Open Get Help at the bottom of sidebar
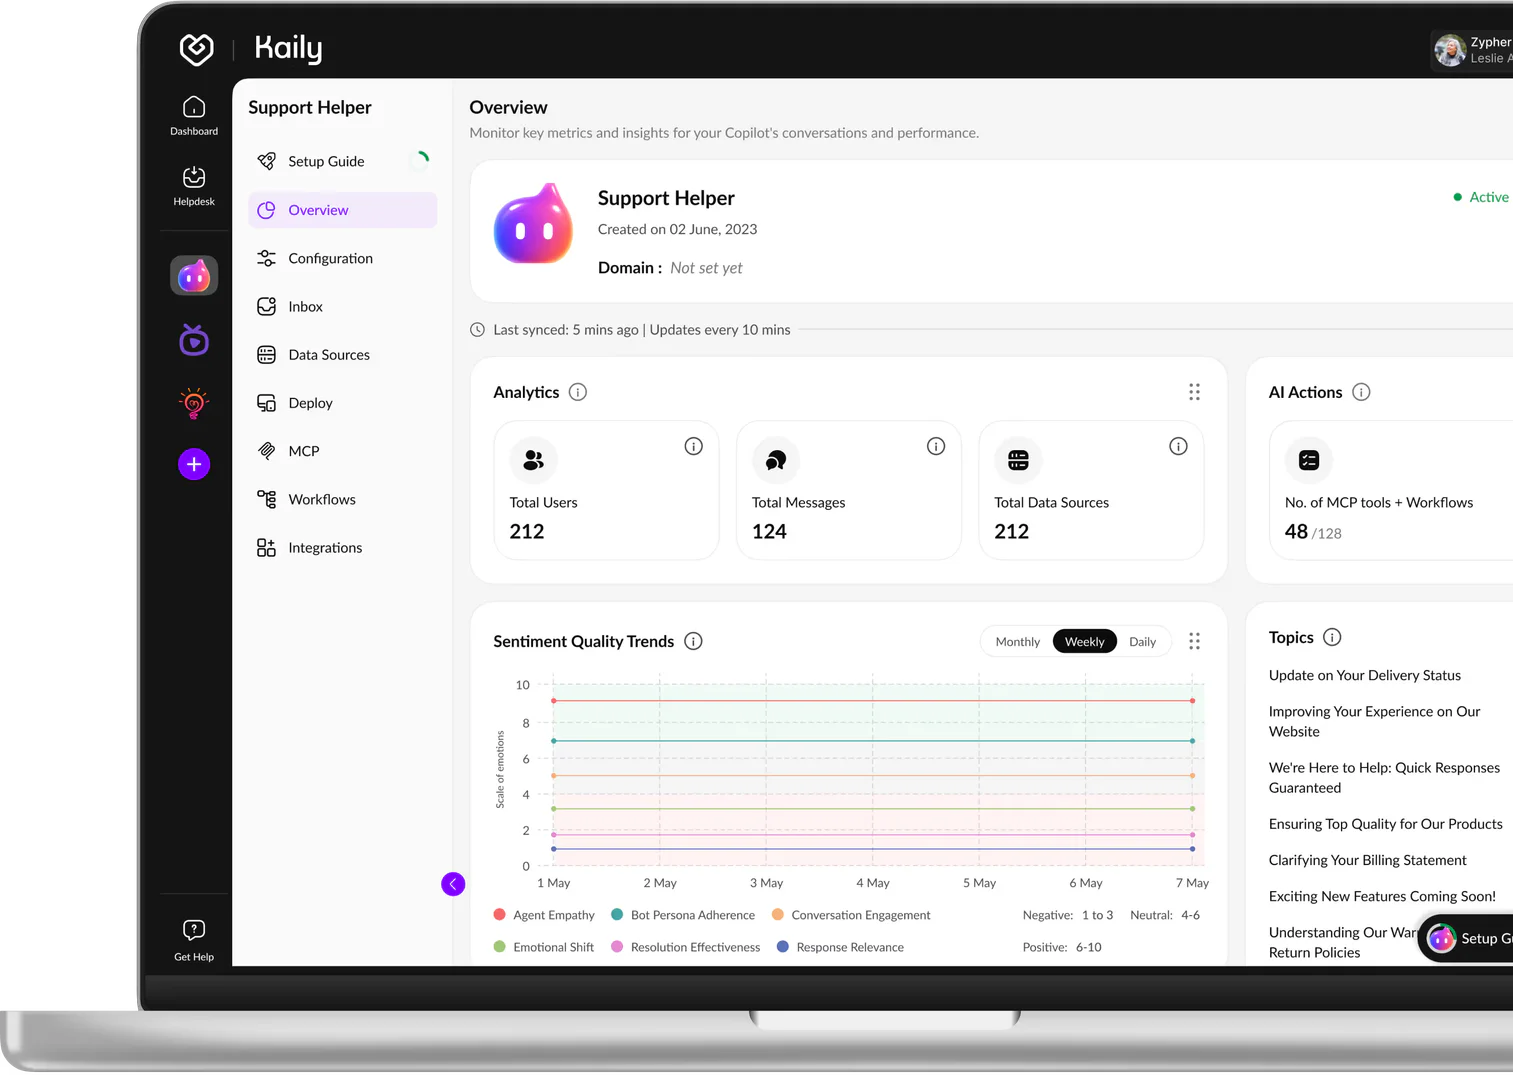Viewport: 1513px width, 1080px height. click(193, 936)
